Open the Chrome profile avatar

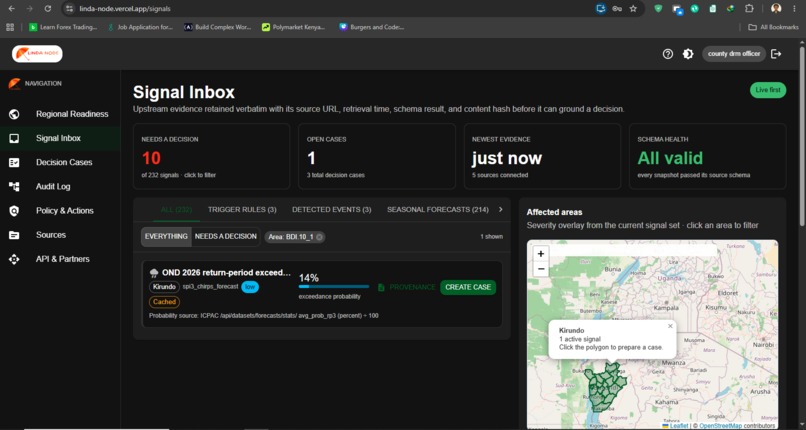[x=776, y=9]
